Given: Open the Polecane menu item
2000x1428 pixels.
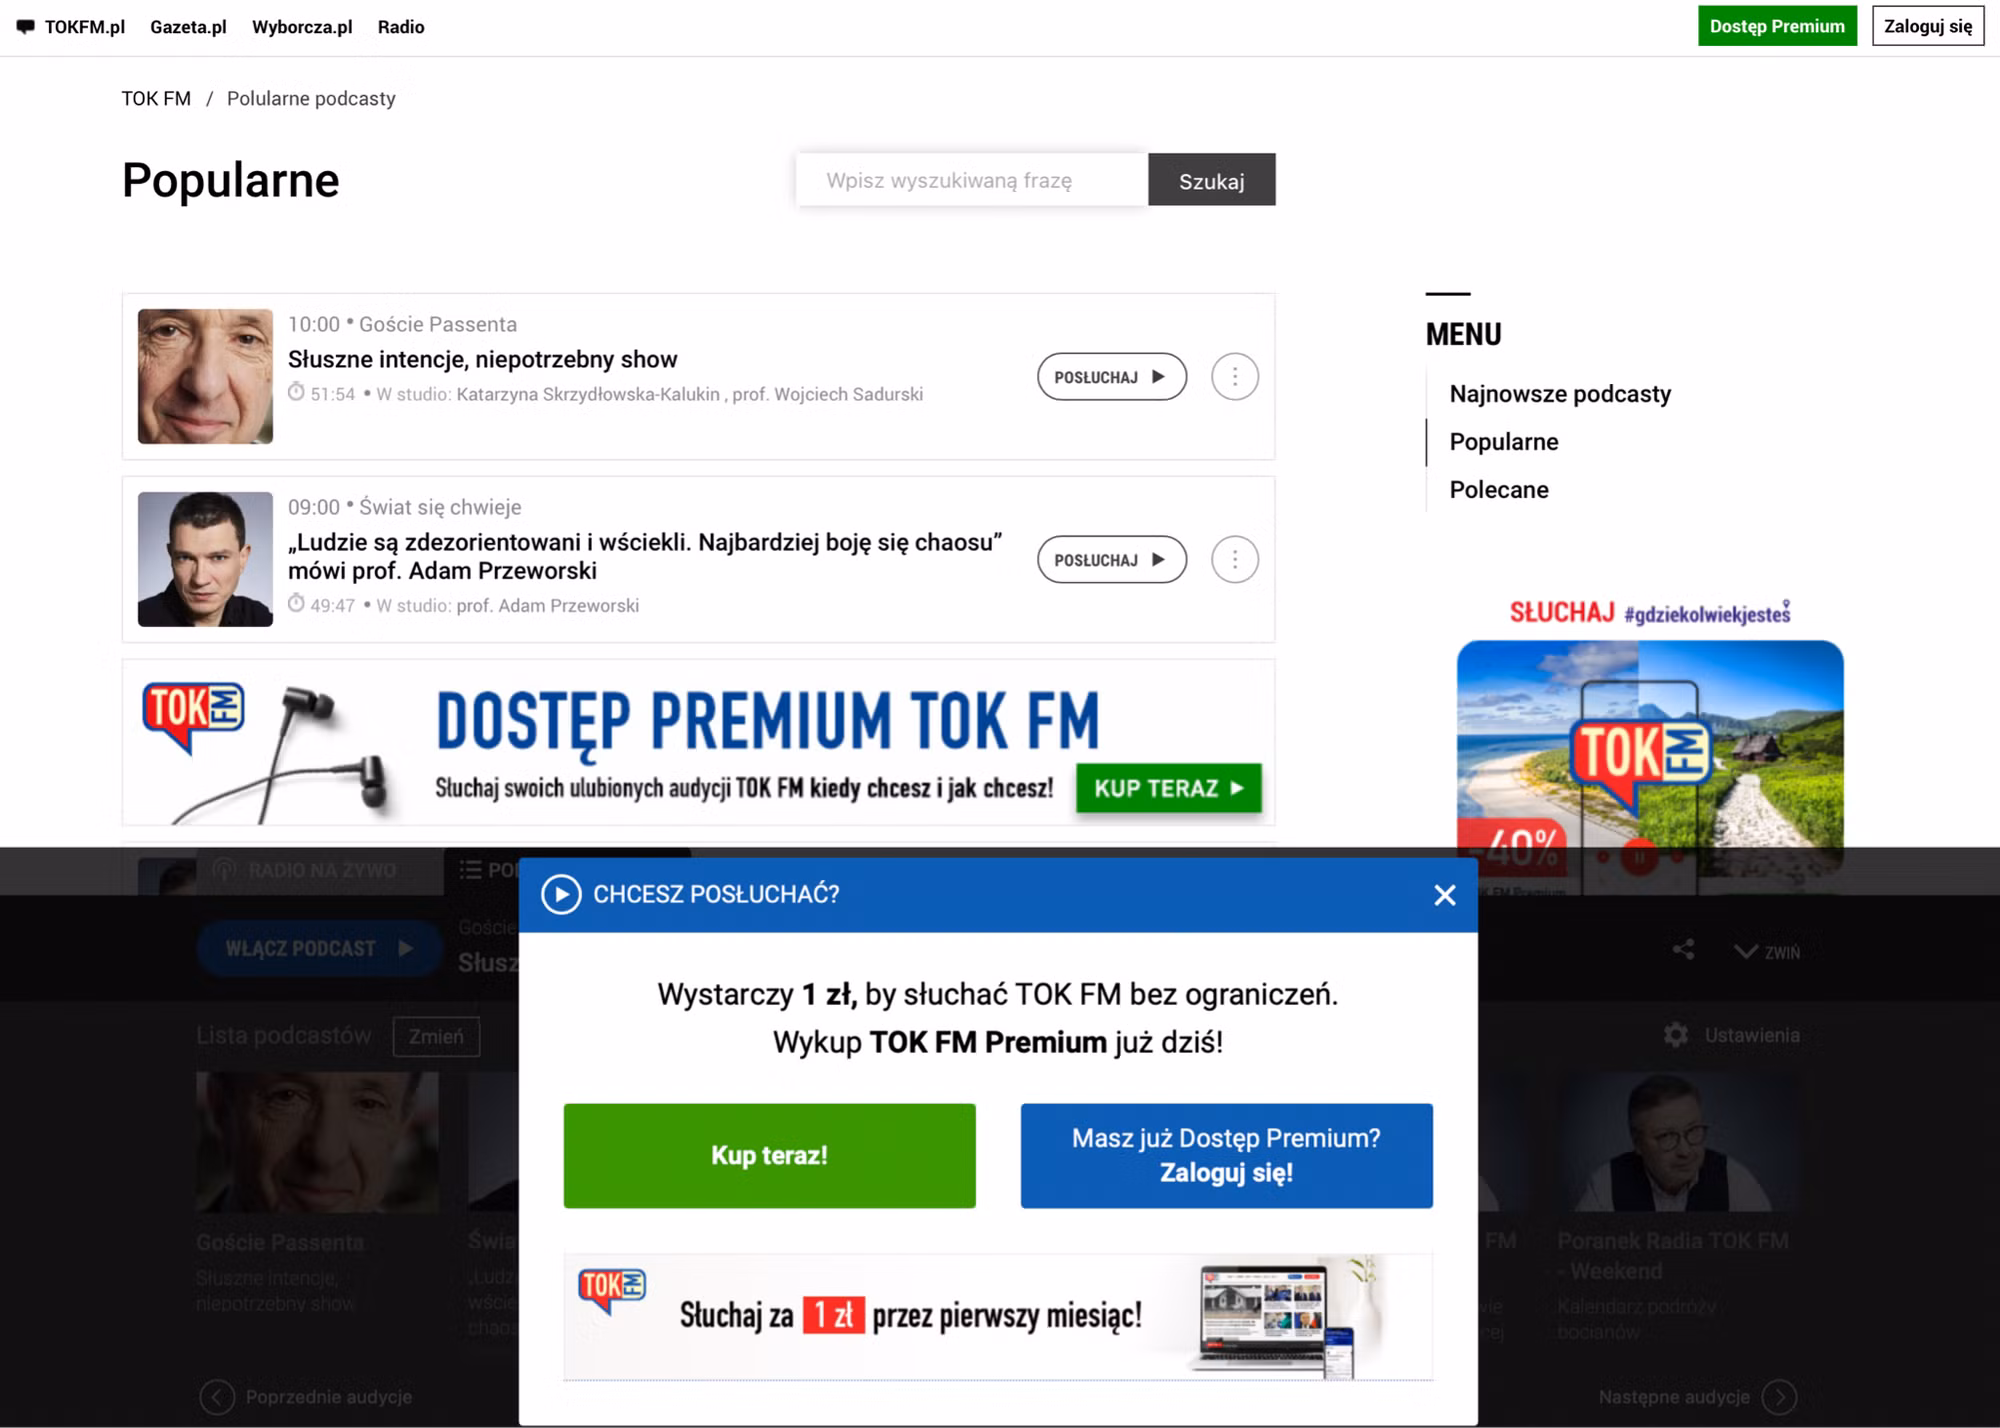Looking at the screenshot, I should [x=1498, y=489].
